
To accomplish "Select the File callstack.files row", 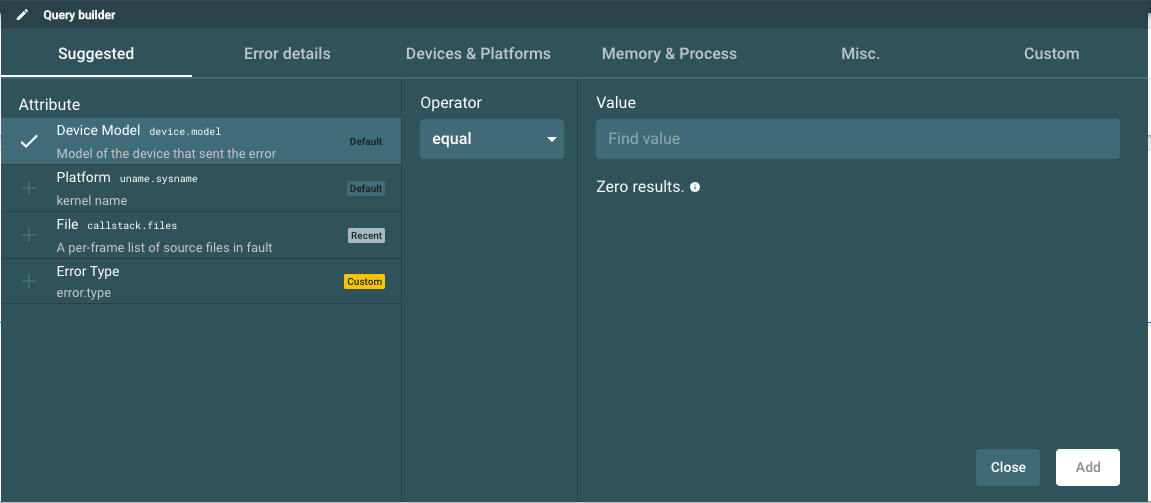I will tap(201, 235).
